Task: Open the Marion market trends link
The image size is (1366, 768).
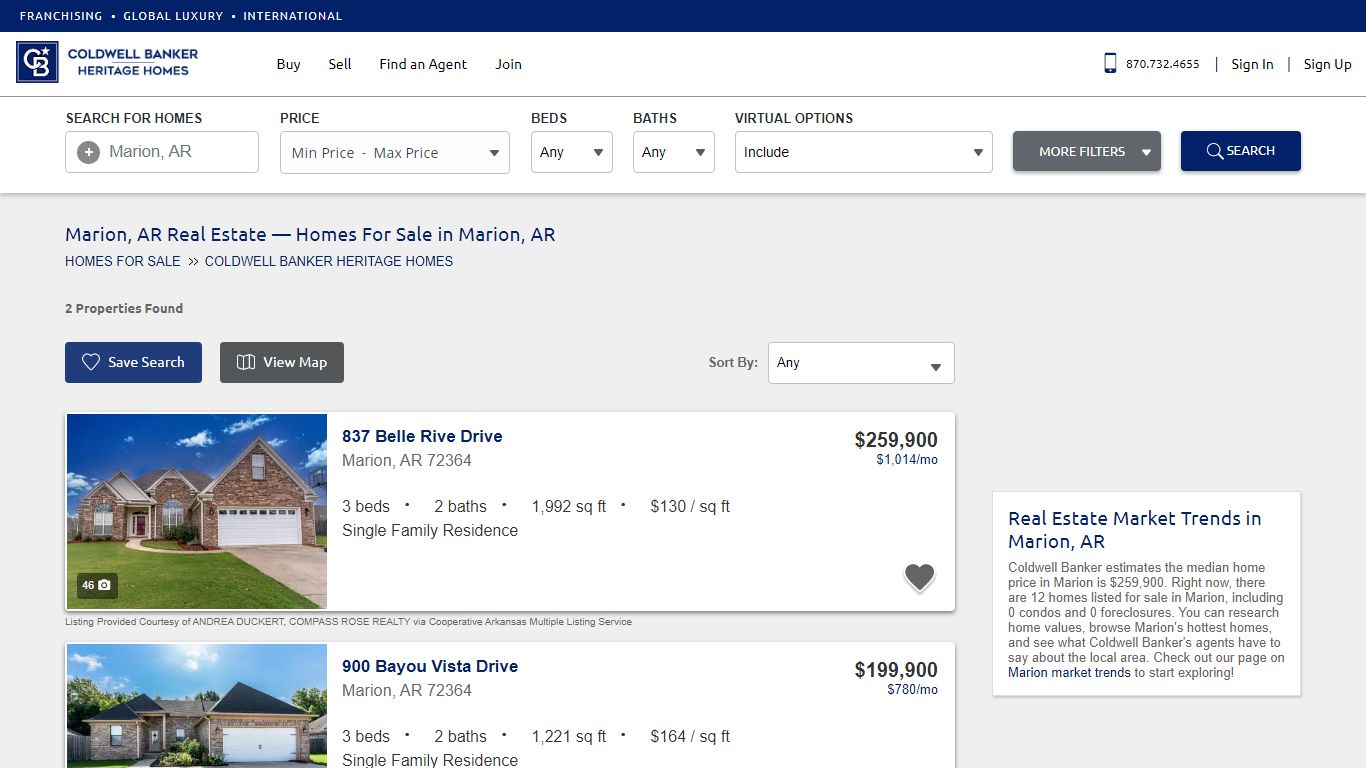Action: (1069, 673)
